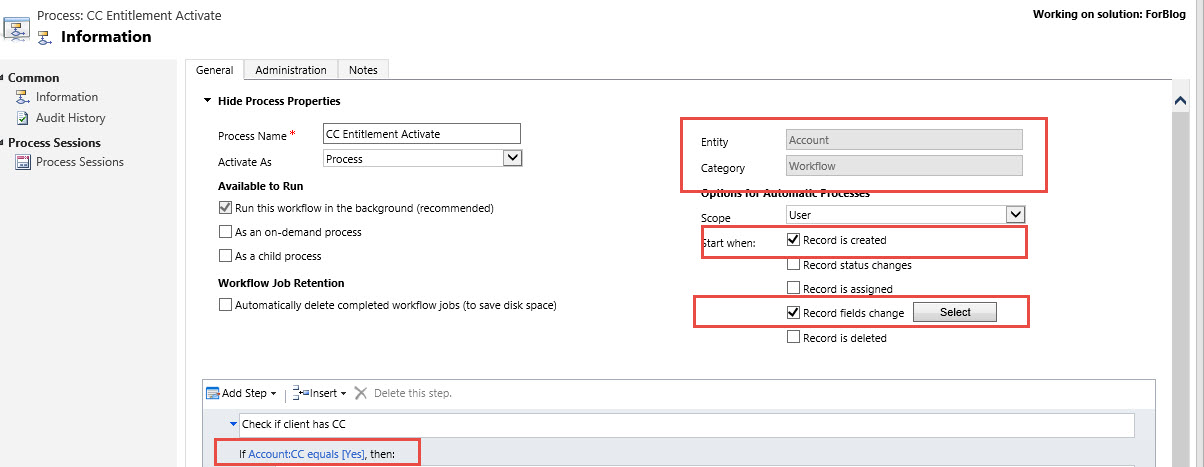Screen dimensions: 1204x467
Task: Click the Information icon in the sidebar
Action: [x=23, y=97]
